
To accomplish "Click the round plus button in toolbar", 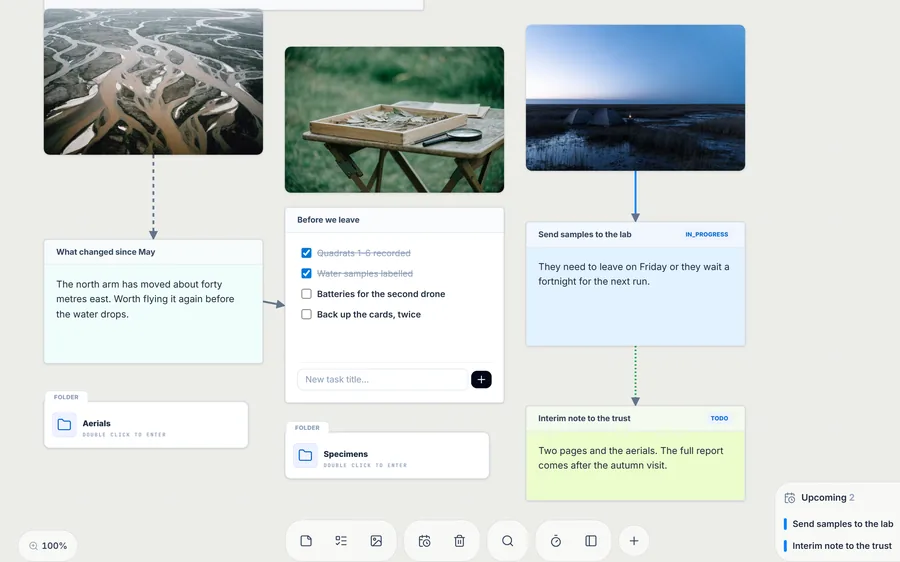I will [x=634, y=541].
